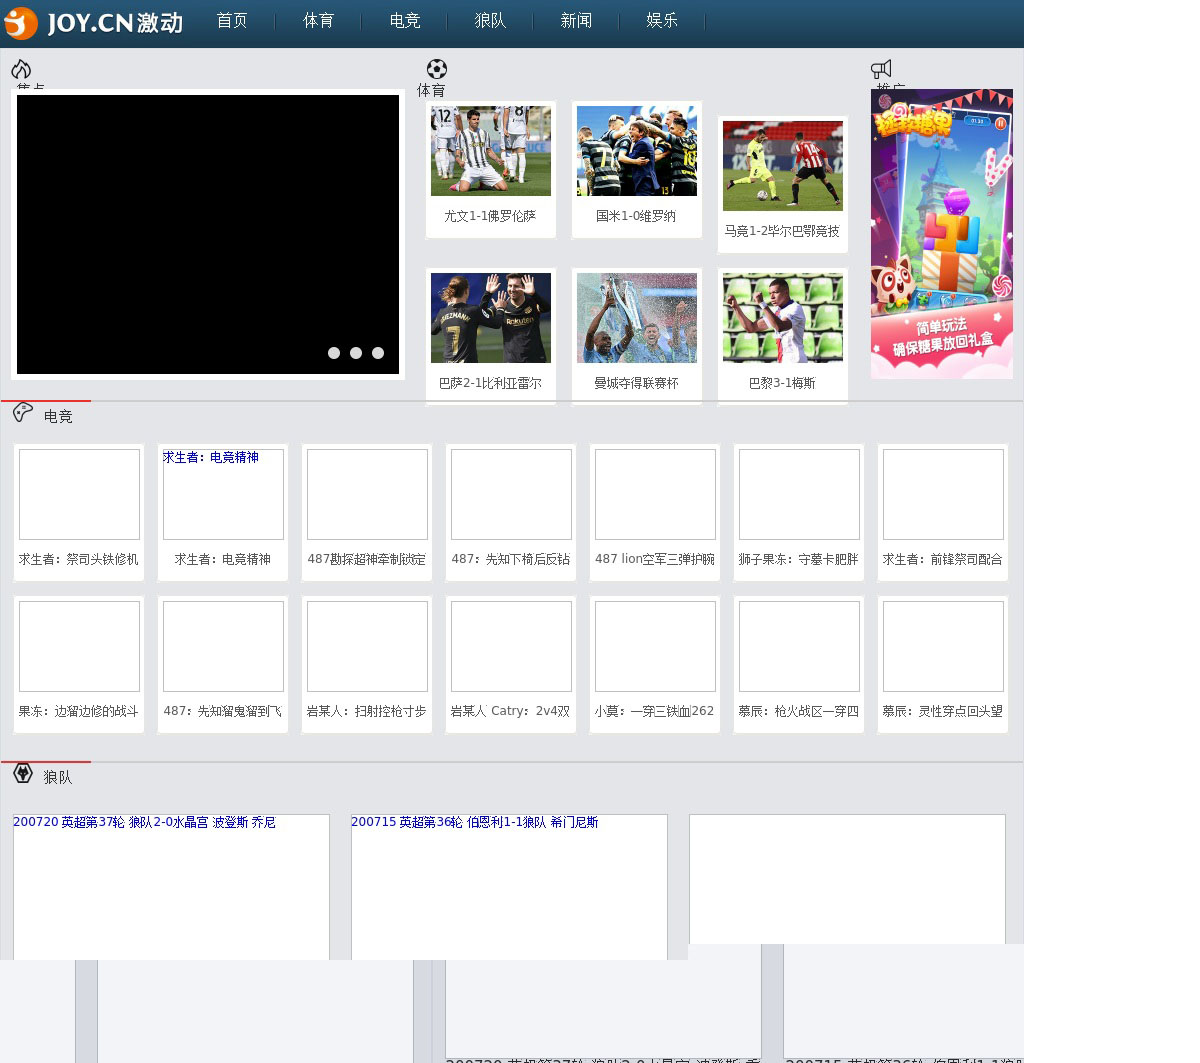The width and height of the screenshot is (1200, 1063).
Task: Select the third slideshow indicator dot
Action: pyautogui.click(x=378, y=353)
